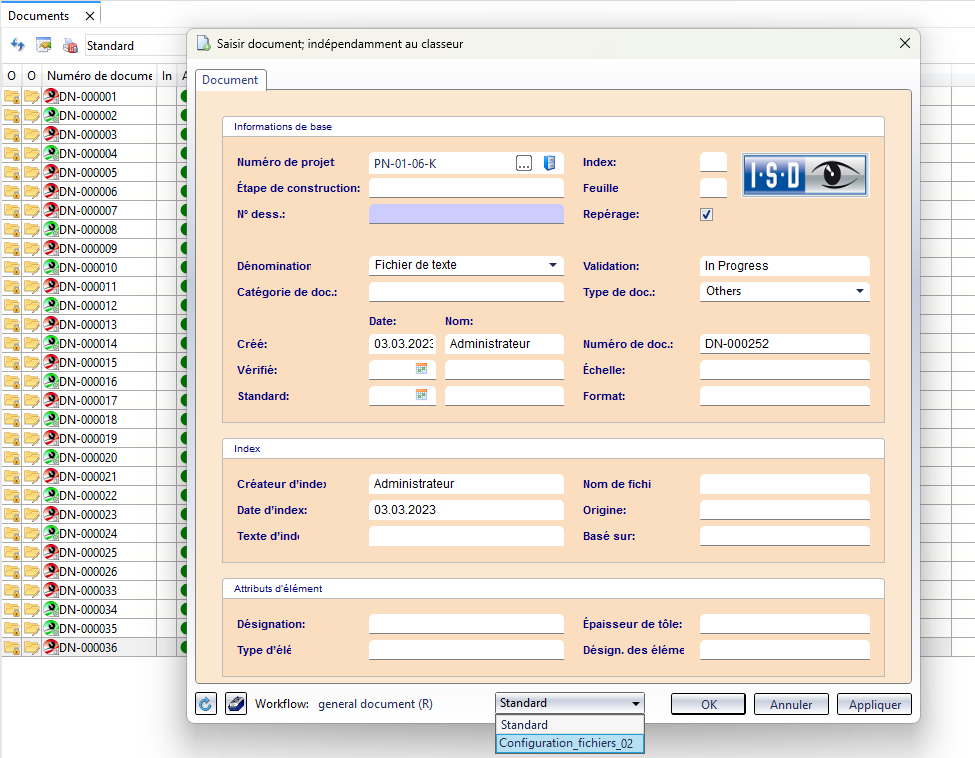Switch to the Document tab

tap(230, 80)
